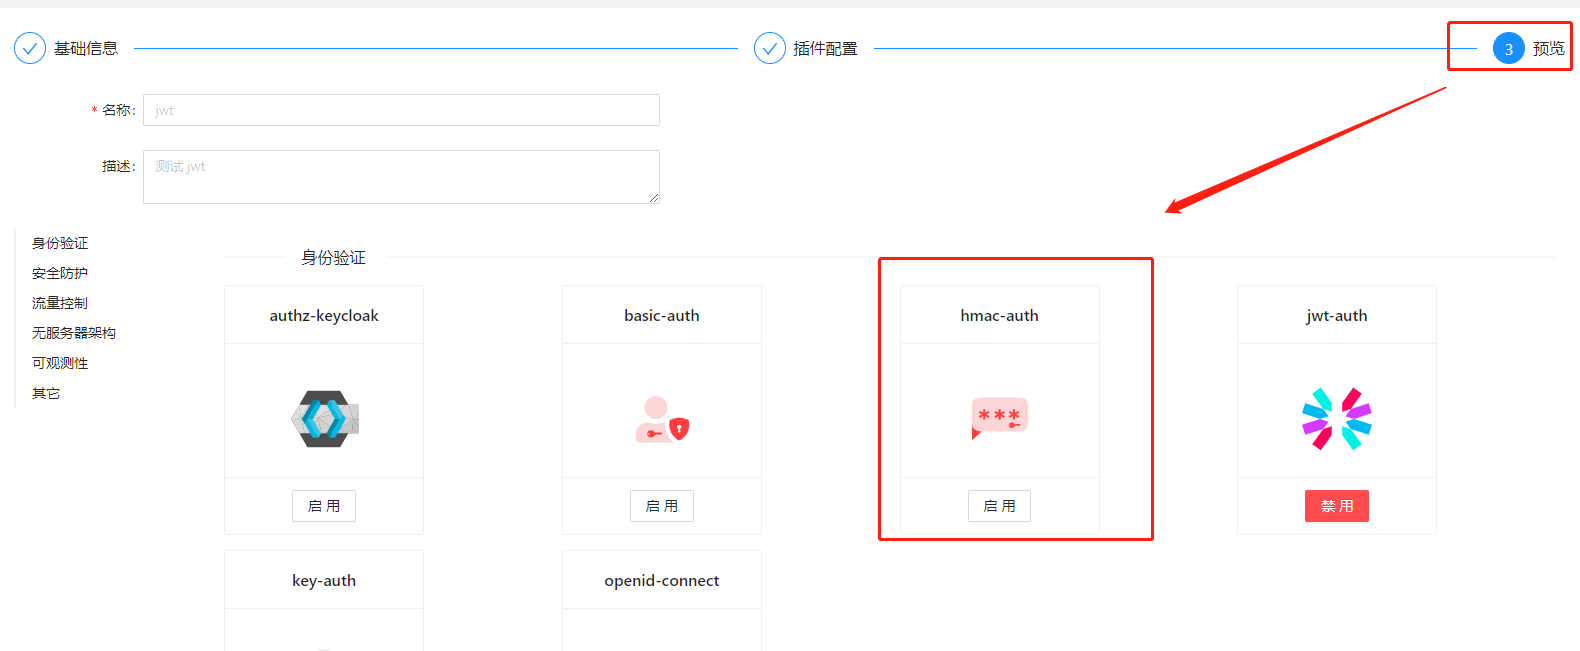The image size is (1580, 651).
Task: Click the authz-keycloak plugin logo
Action: (x=324, y=418)
